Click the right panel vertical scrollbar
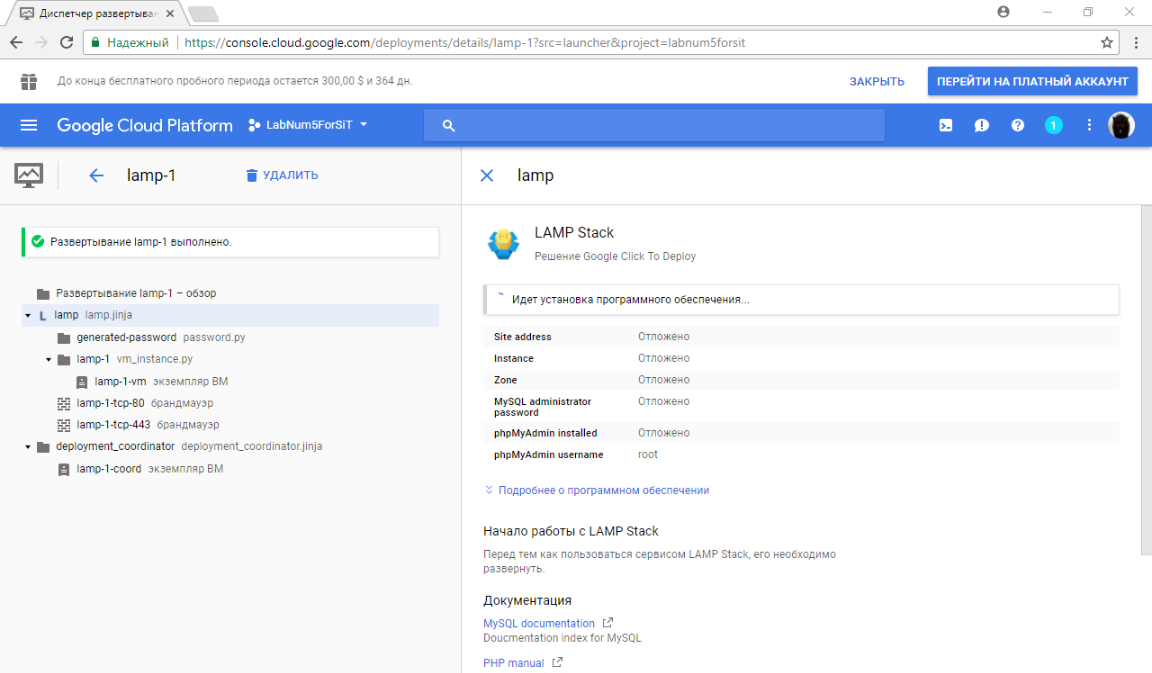Image resolution: width=1152 pixels, height=673 pixels. pyautogui.click(x=1146, y=382)
